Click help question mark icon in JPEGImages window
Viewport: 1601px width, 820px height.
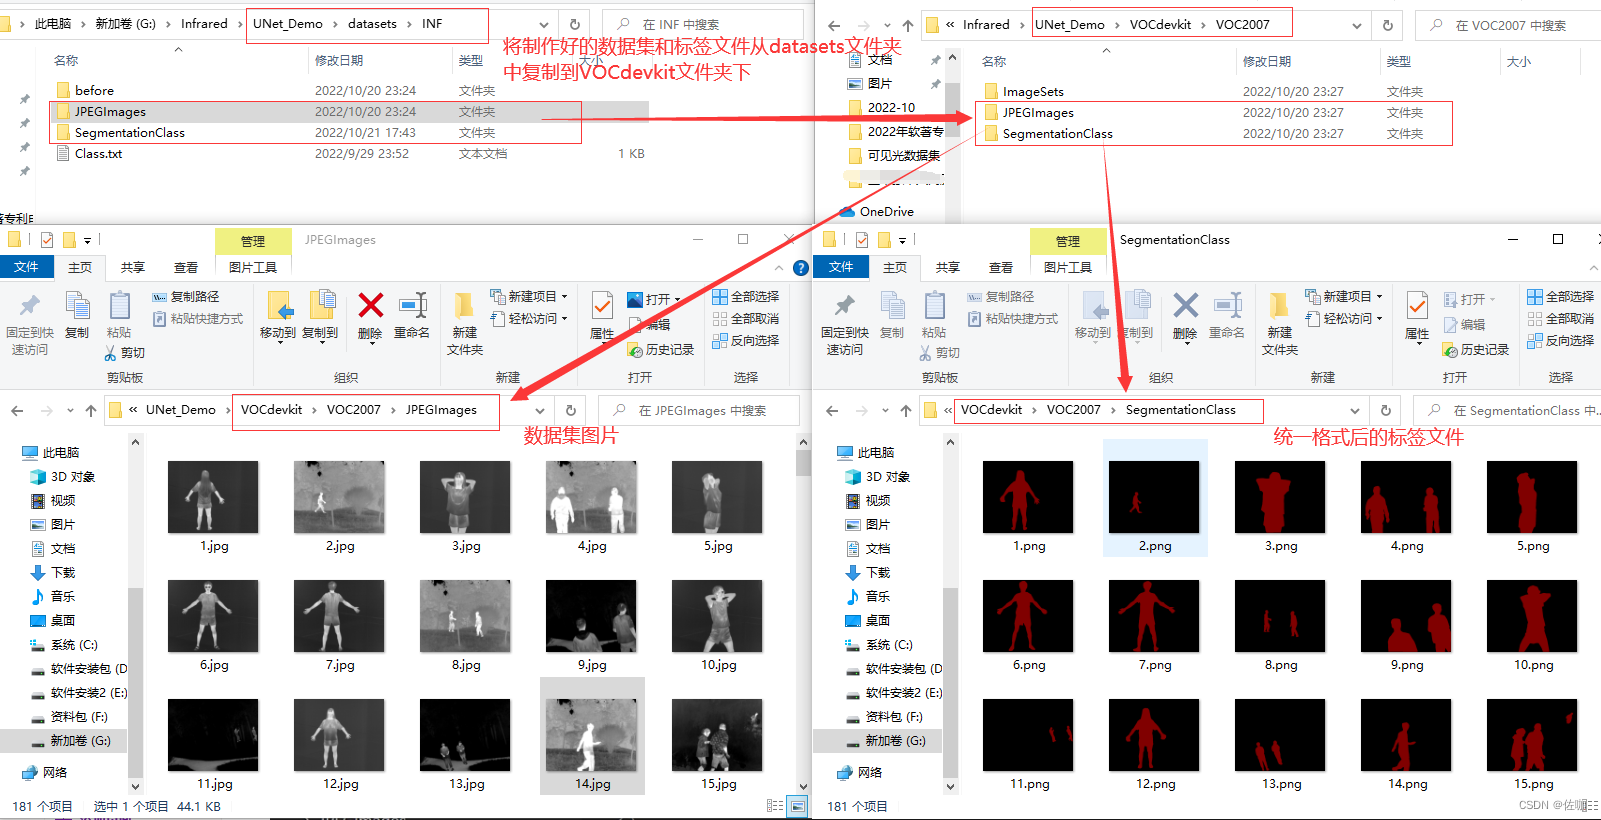click(x=801, y=268)
